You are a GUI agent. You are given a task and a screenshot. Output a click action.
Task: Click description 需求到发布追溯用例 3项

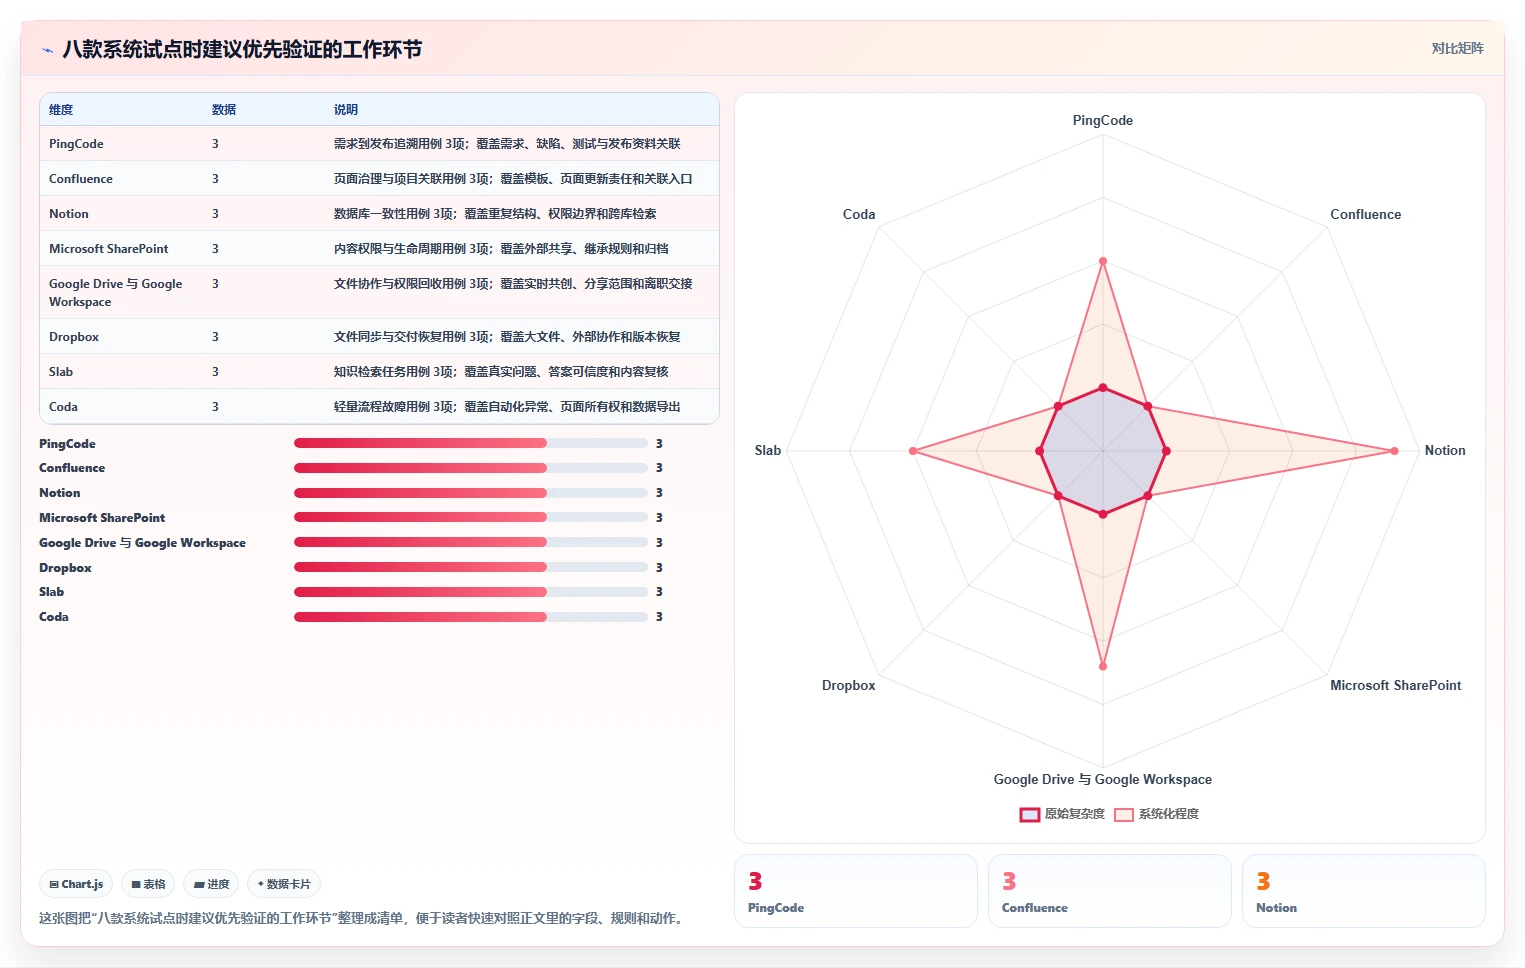[x=507, y=144]
